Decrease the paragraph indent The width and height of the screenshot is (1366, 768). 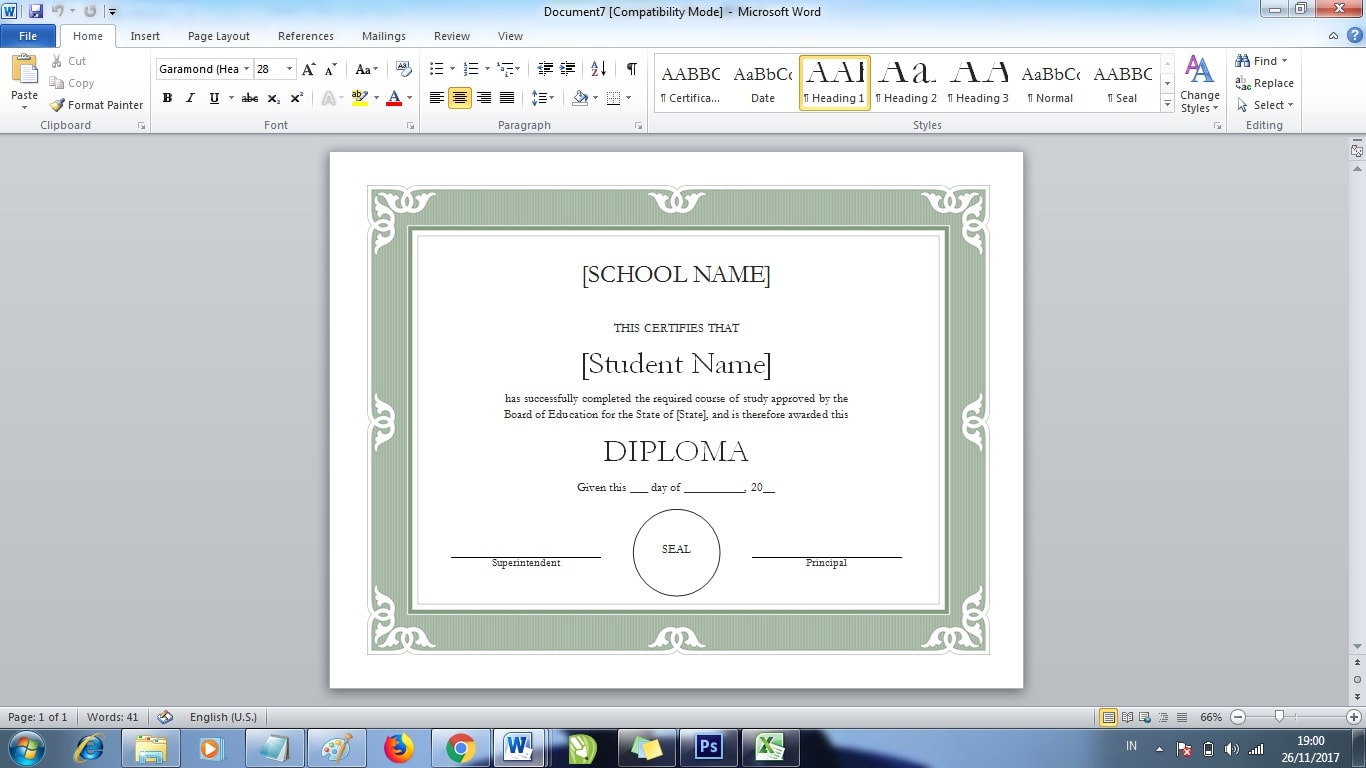(x=545, y=69)
